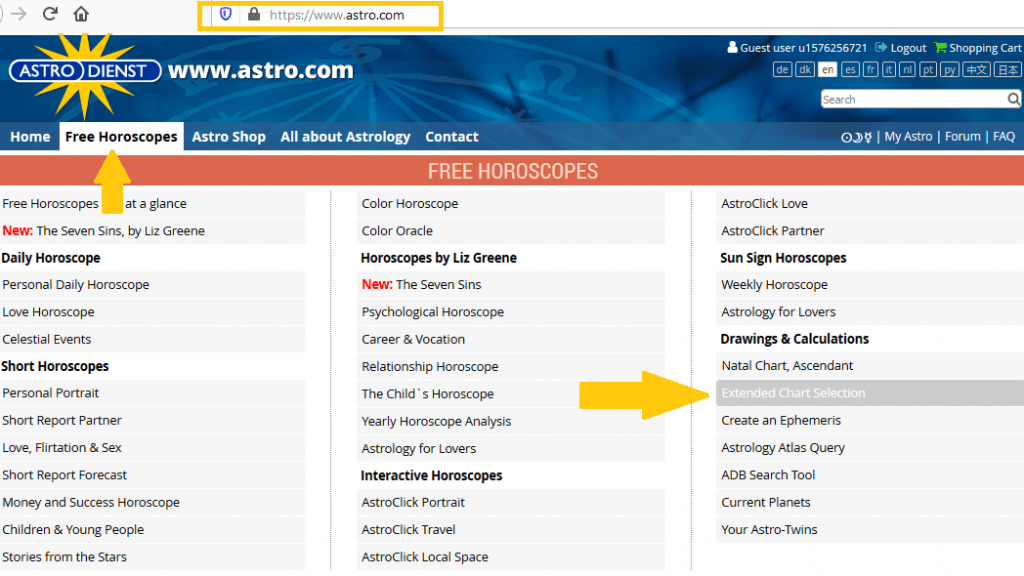Open Weekly Horoscope link
This screenshot has height=576, width=1024.
(x=870, y=285)
